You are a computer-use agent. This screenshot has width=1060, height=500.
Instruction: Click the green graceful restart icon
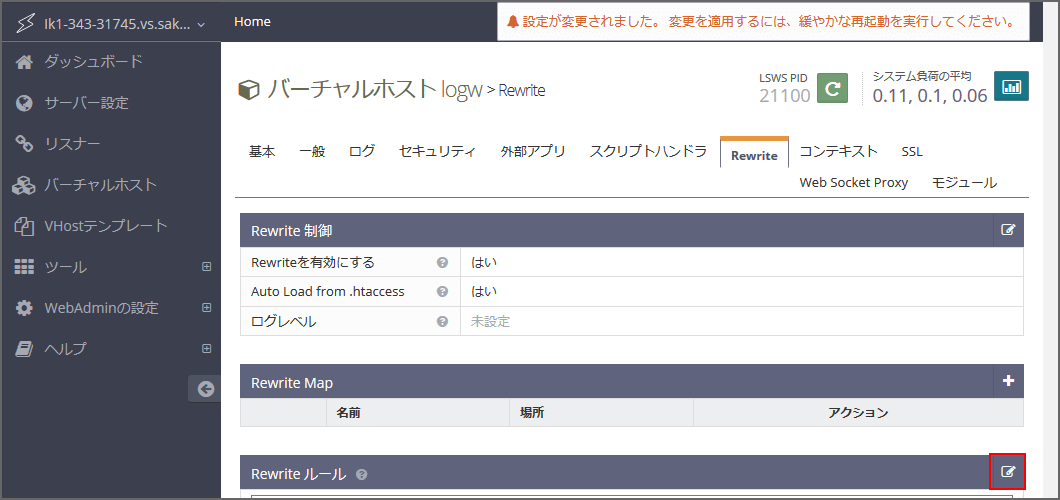click(x=832, y=88)
